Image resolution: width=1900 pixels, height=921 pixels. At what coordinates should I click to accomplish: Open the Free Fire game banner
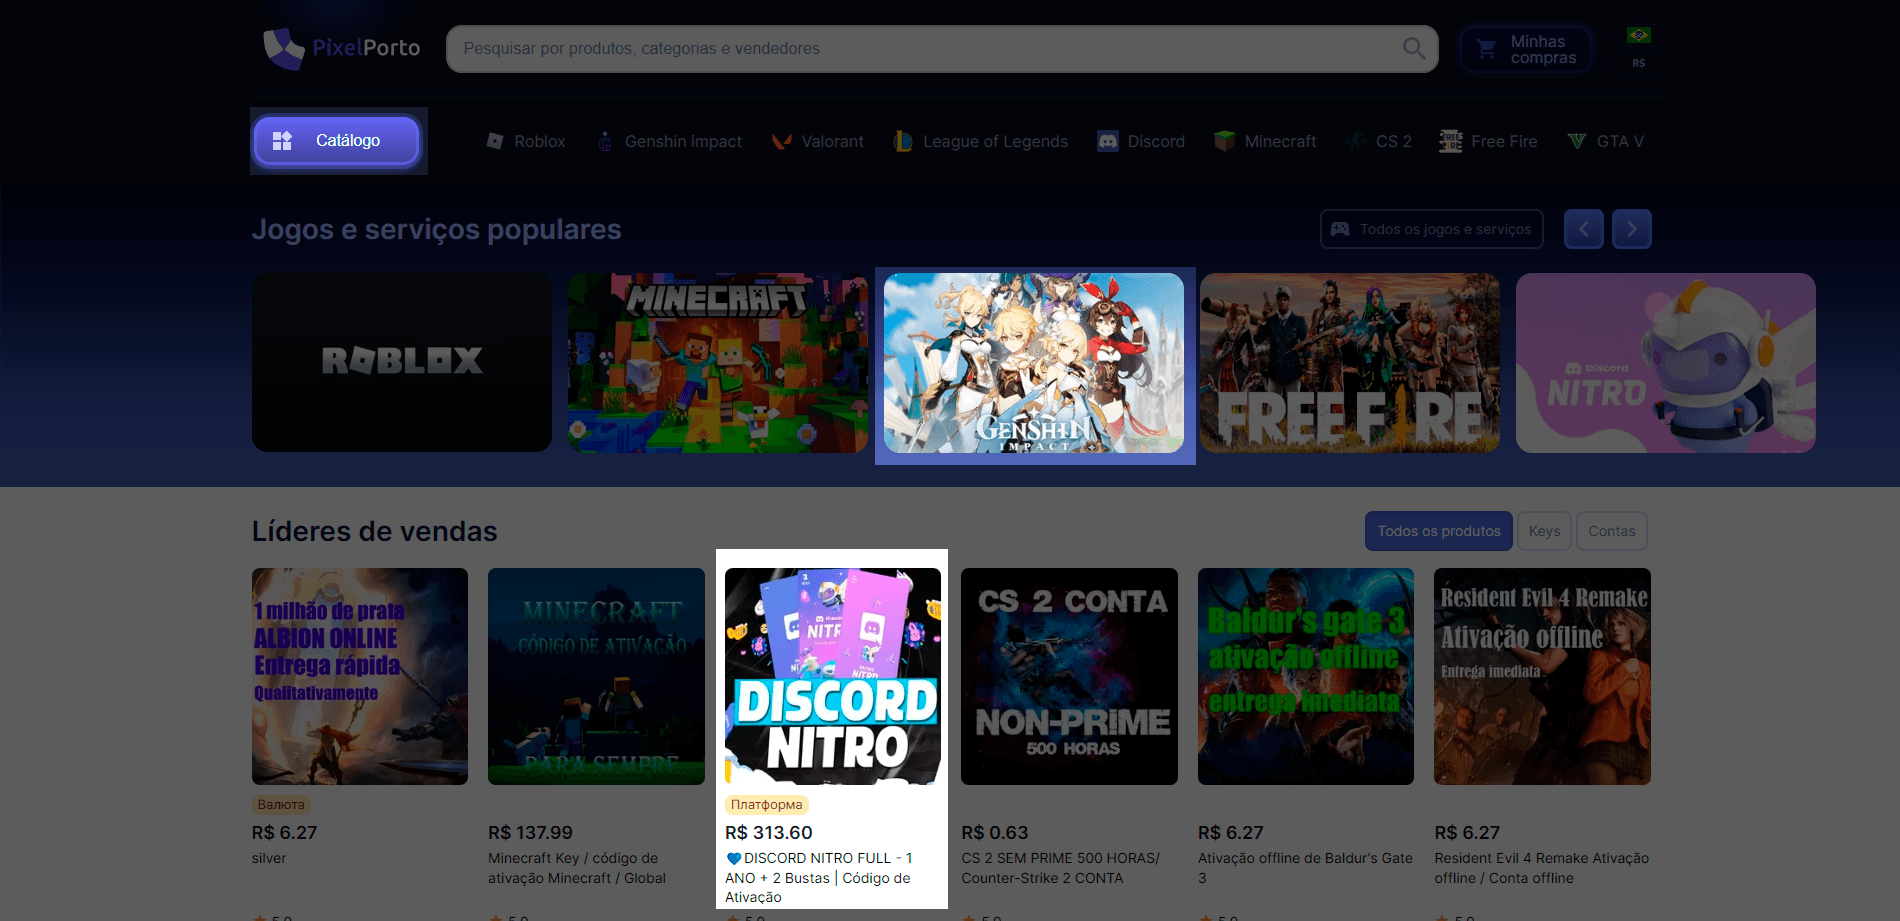point(1350,363)
